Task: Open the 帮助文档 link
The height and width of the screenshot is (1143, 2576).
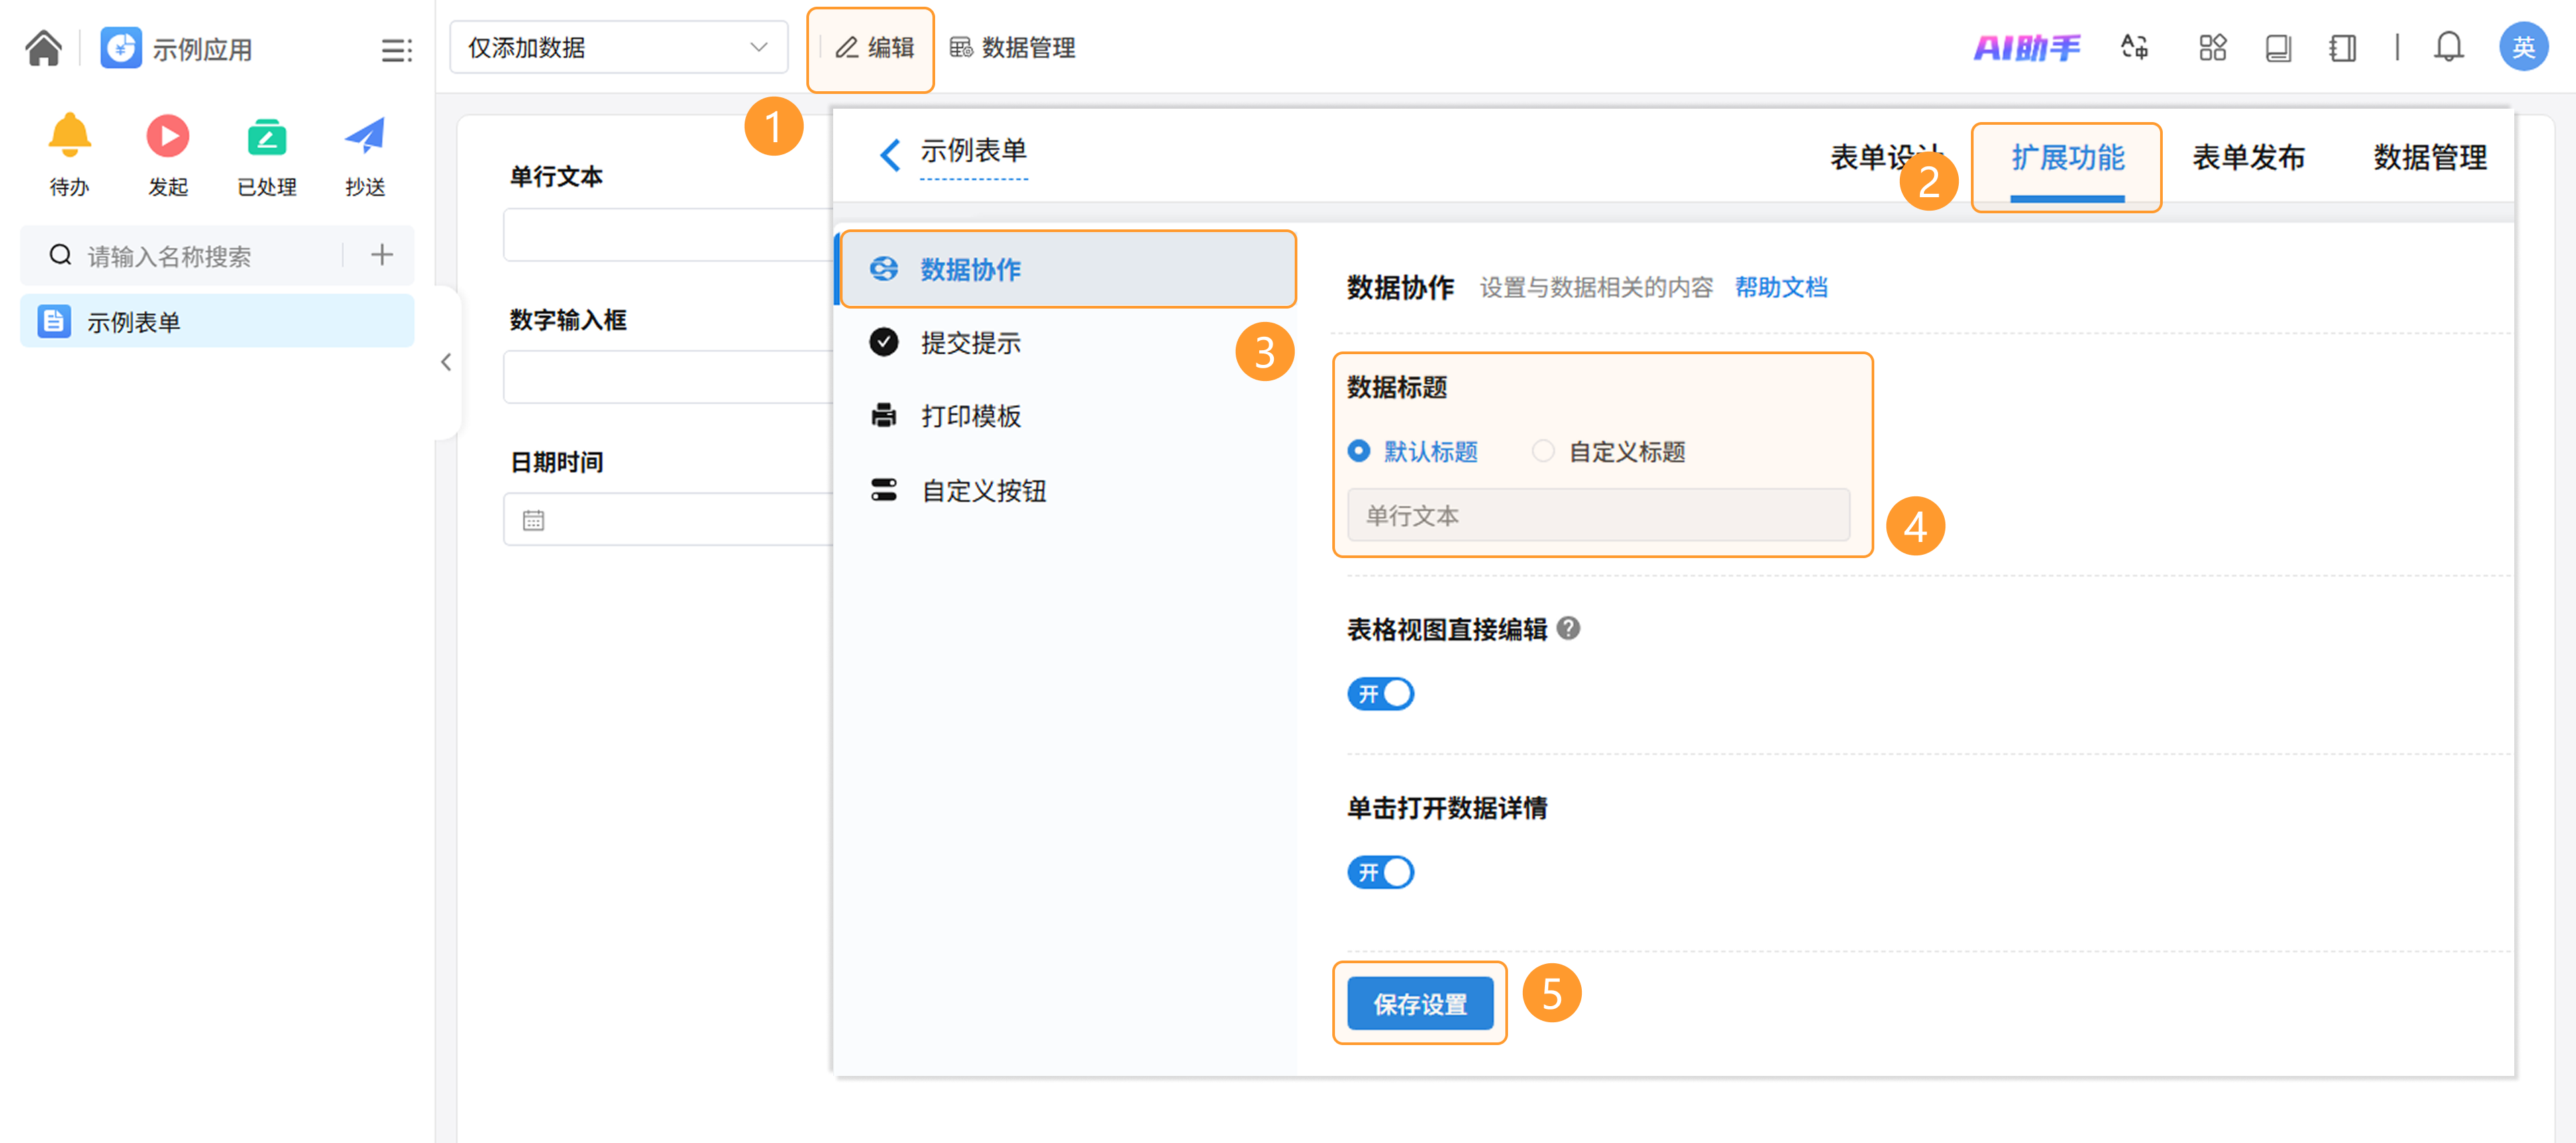Action: 1780,287
